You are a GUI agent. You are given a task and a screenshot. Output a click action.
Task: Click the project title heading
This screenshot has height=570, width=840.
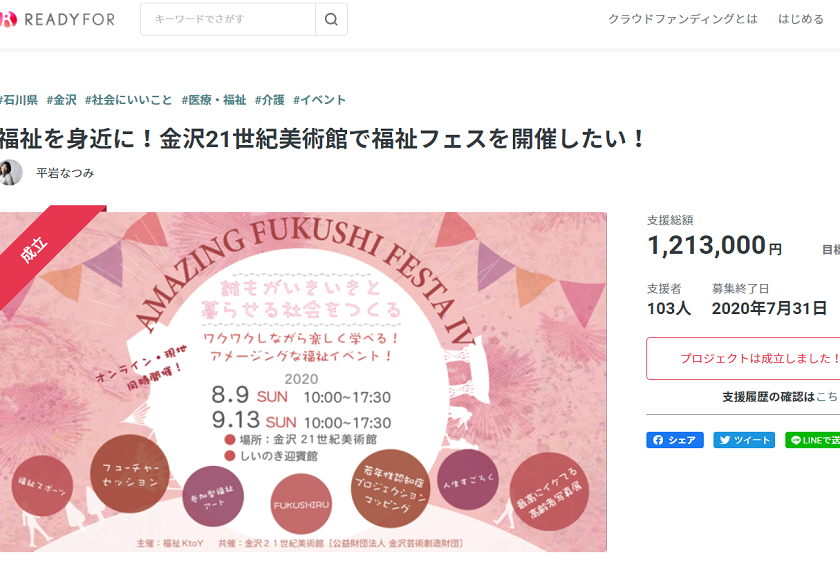[x=321, y=139]
